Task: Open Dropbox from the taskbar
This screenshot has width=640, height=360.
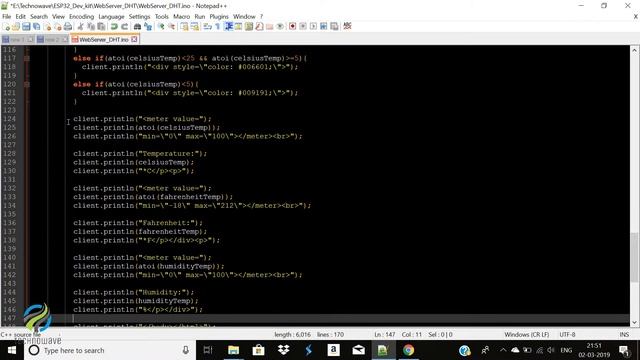Action: [283, 350]
